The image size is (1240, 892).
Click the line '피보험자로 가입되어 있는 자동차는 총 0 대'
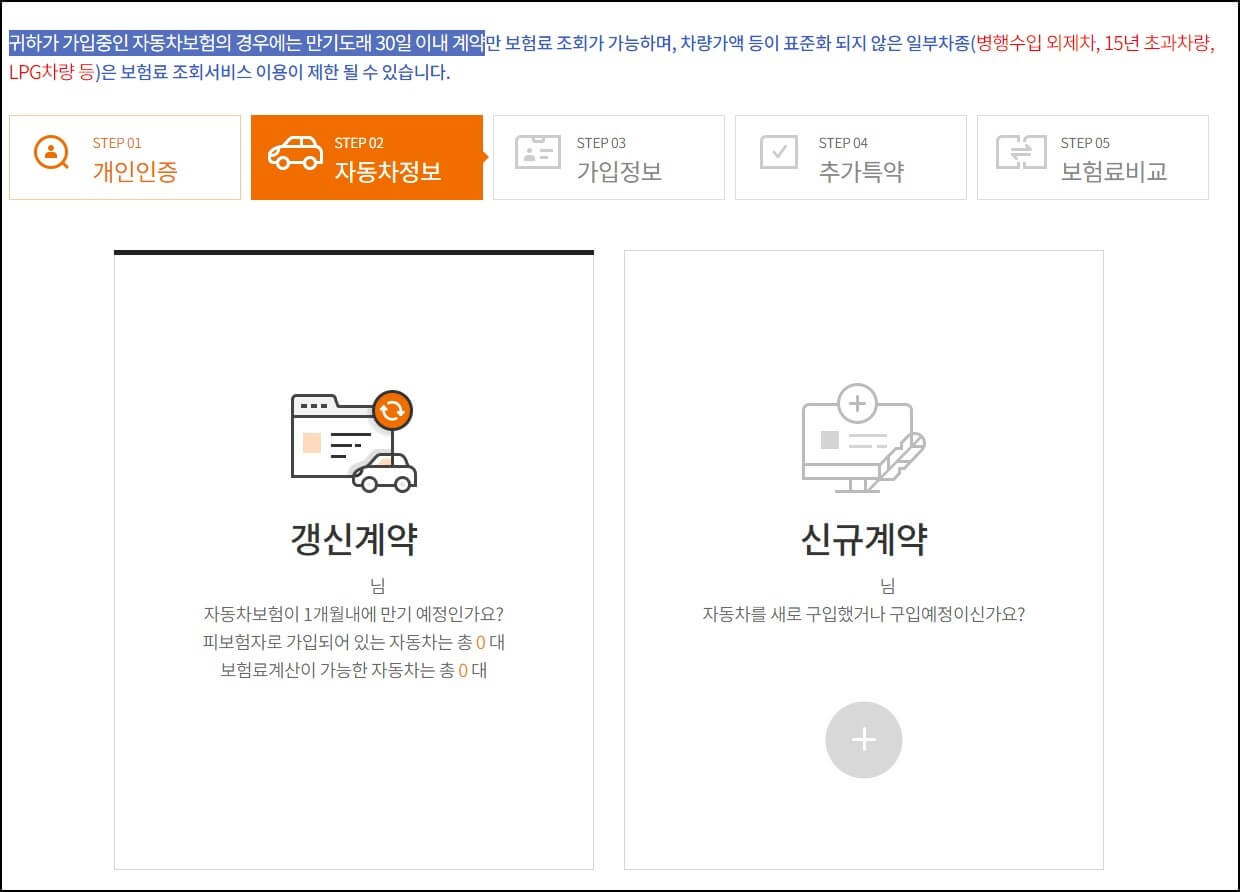pos(353,642)
